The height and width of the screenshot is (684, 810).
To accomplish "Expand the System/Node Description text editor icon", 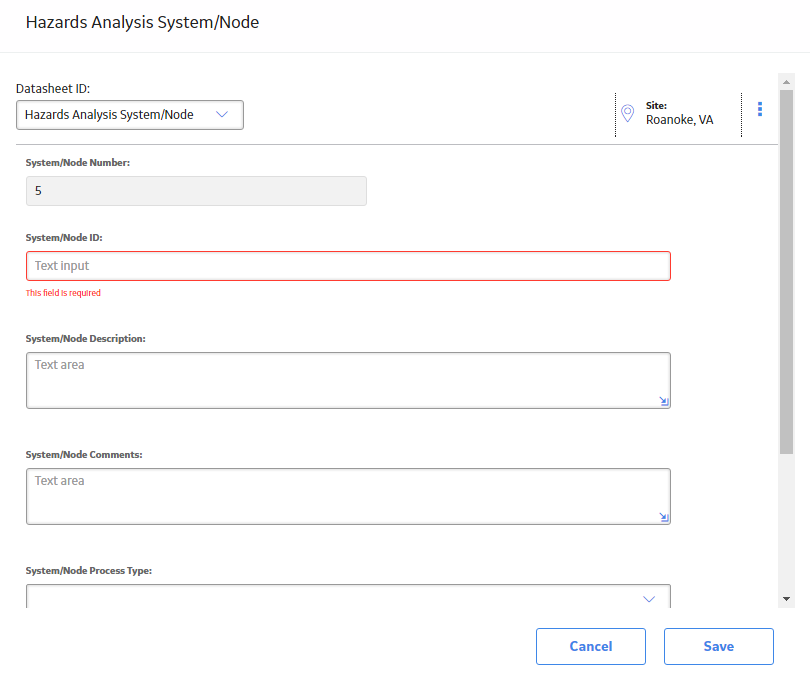I will 664,401.
